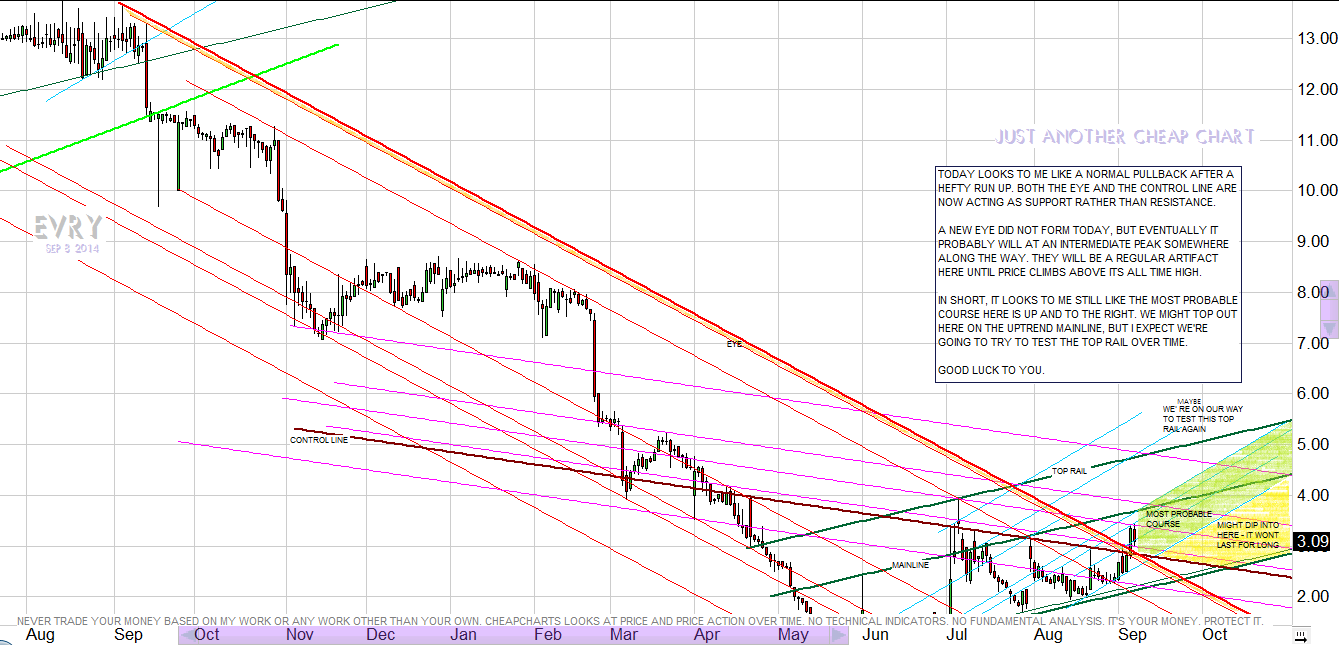
Task: Click the commentary text box annotation
Action: click(x=1087, y=273)
